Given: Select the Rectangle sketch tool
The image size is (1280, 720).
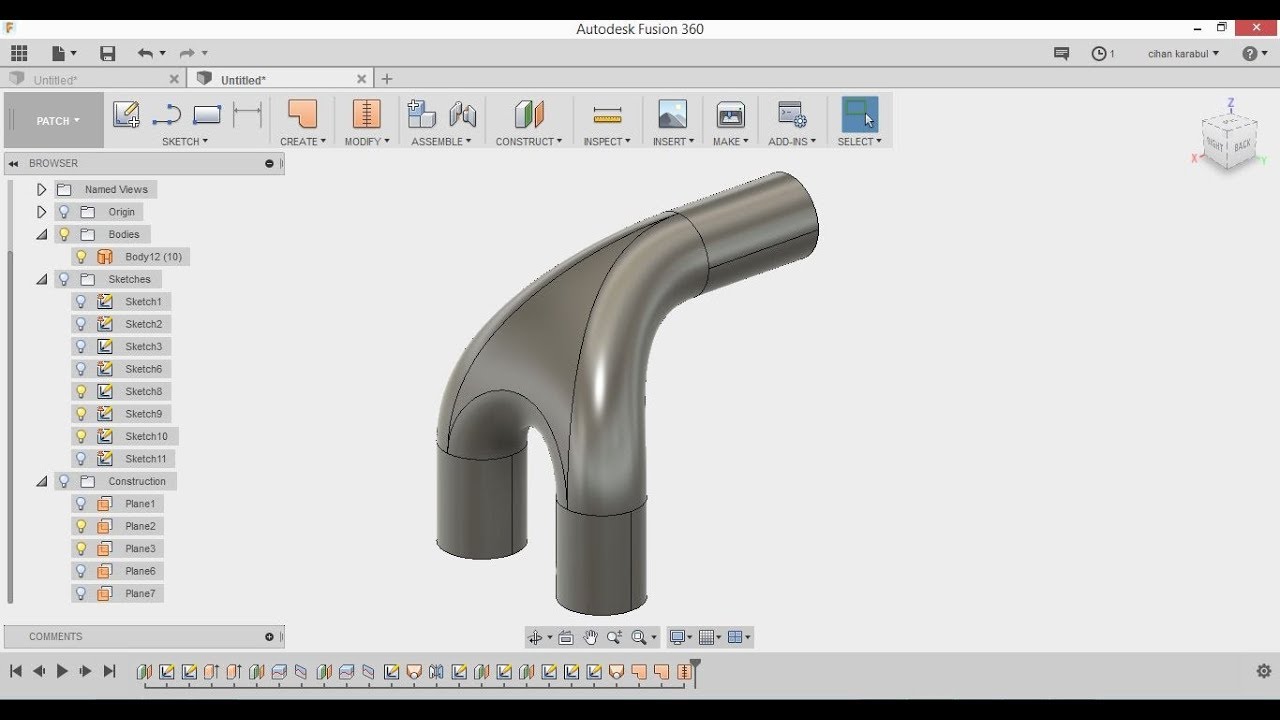Looking at the screenshot, I should (207, 115).
